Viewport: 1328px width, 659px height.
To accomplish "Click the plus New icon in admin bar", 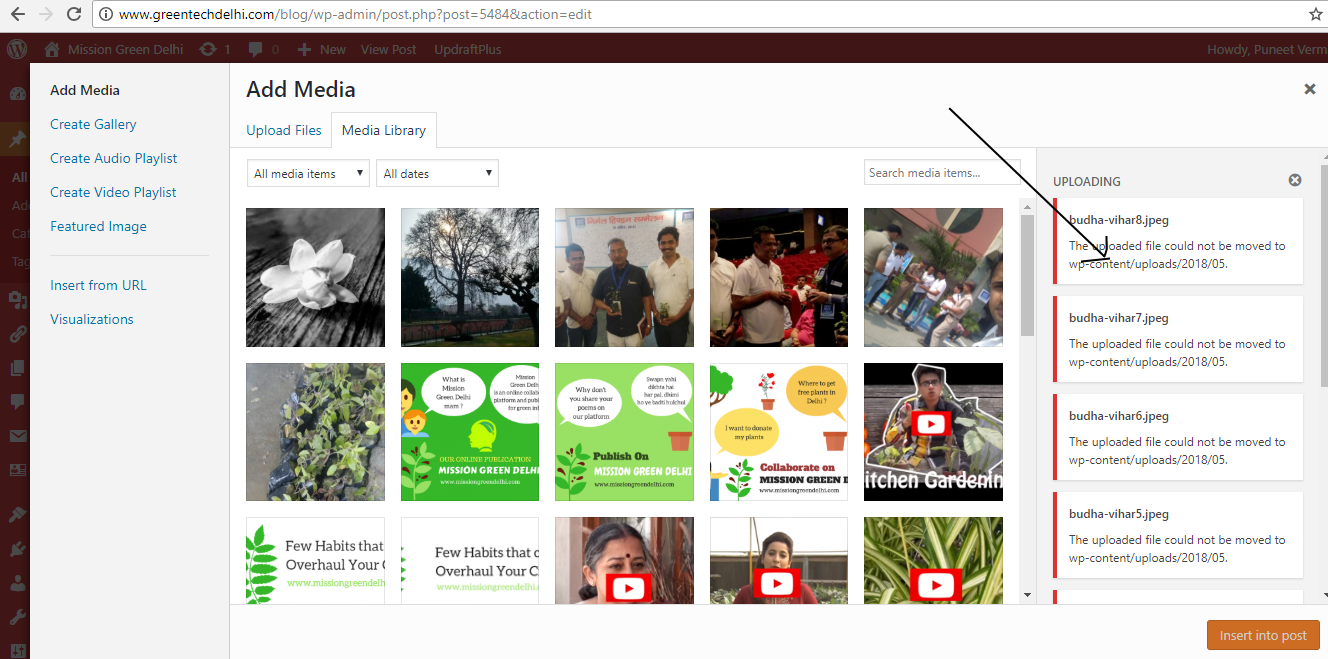I will [x=305, y=49].
